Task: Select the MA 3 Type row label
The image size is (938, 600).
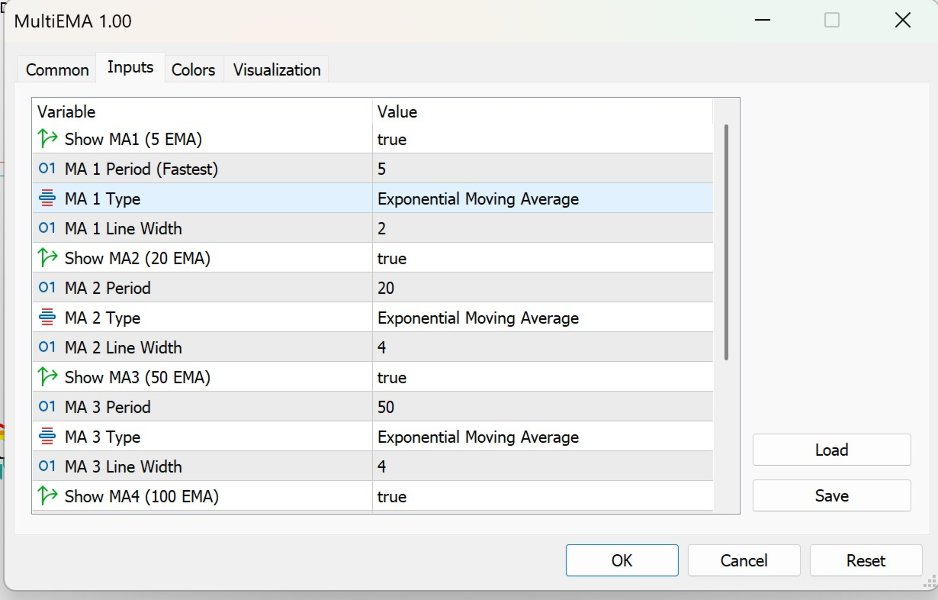Action: coord(102,437)
